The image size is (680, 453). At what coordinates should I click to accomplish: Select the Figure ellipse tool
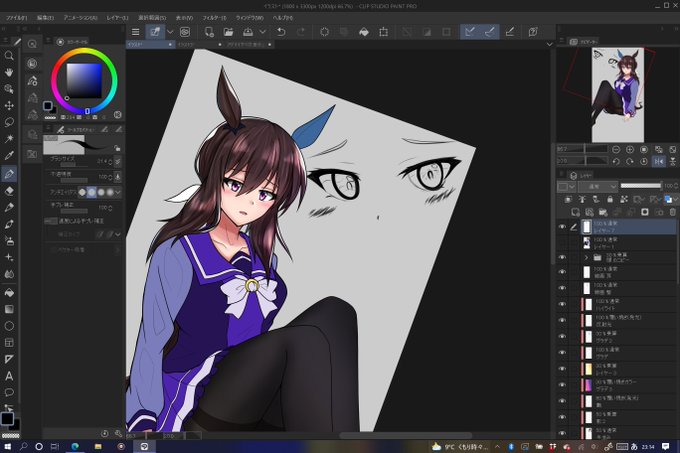tap(9, 326)
